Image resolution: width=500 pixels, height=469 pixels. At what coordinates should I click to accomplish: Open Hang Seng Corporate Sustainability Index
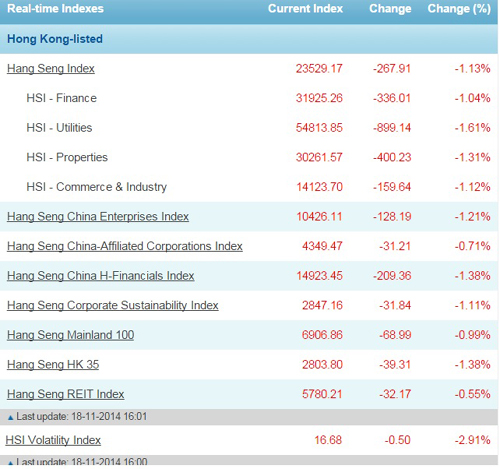coord(113,305)
